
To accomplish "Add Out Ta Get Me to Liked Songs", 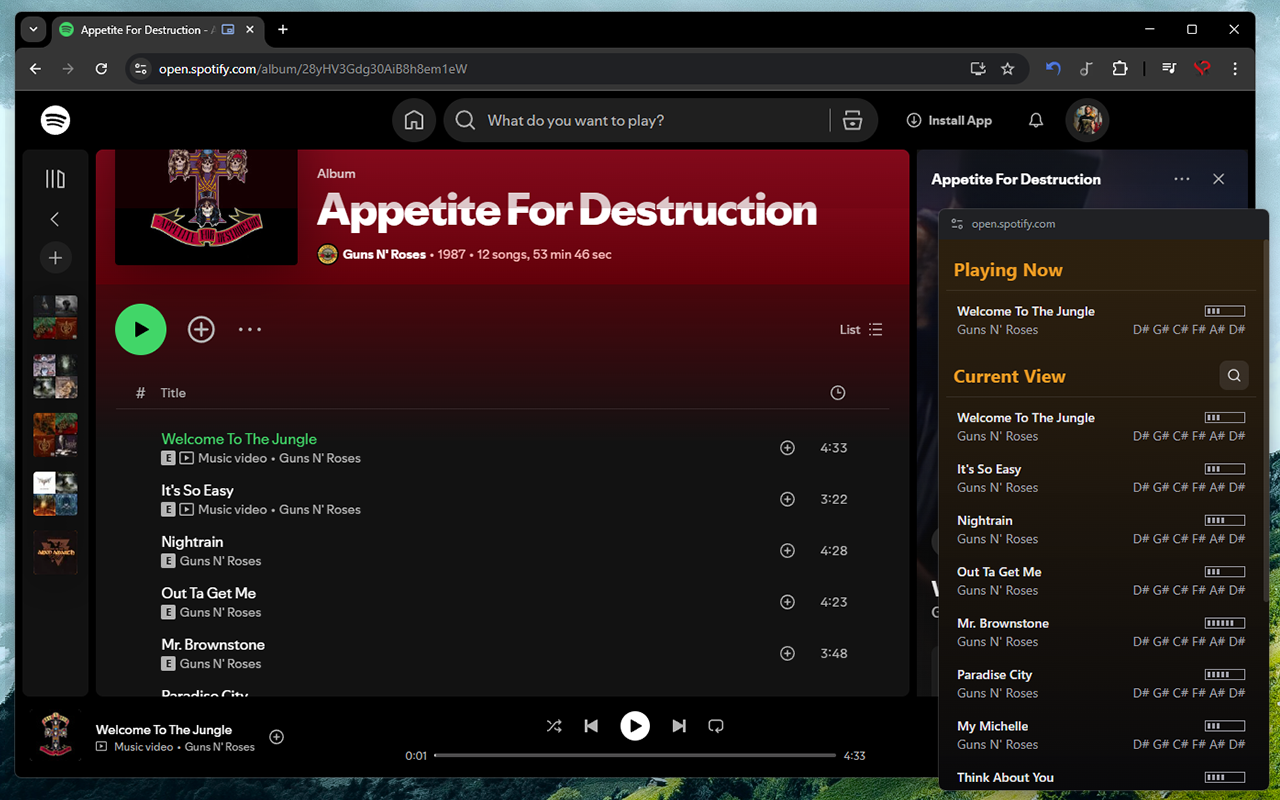I will 787,602.
